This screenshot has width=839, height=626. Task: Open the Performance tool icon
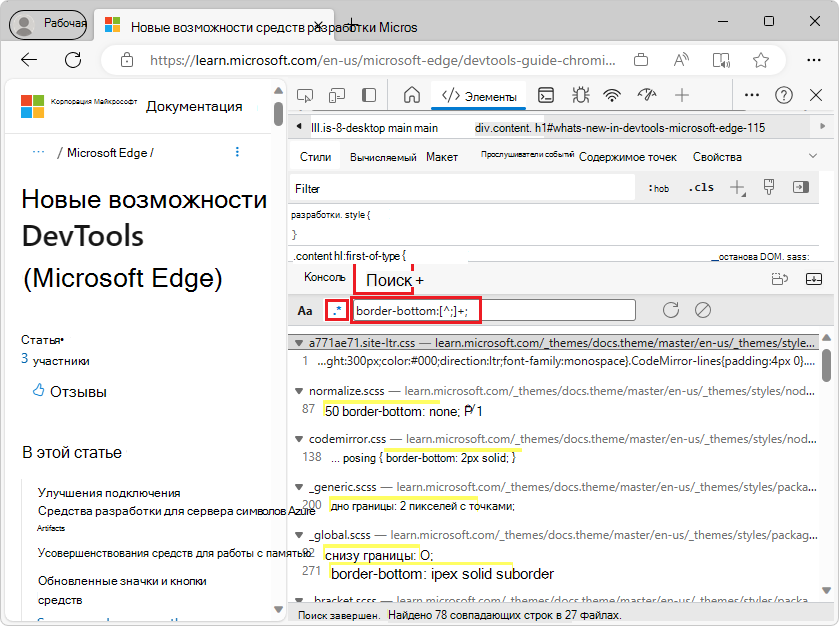[646, 96]
